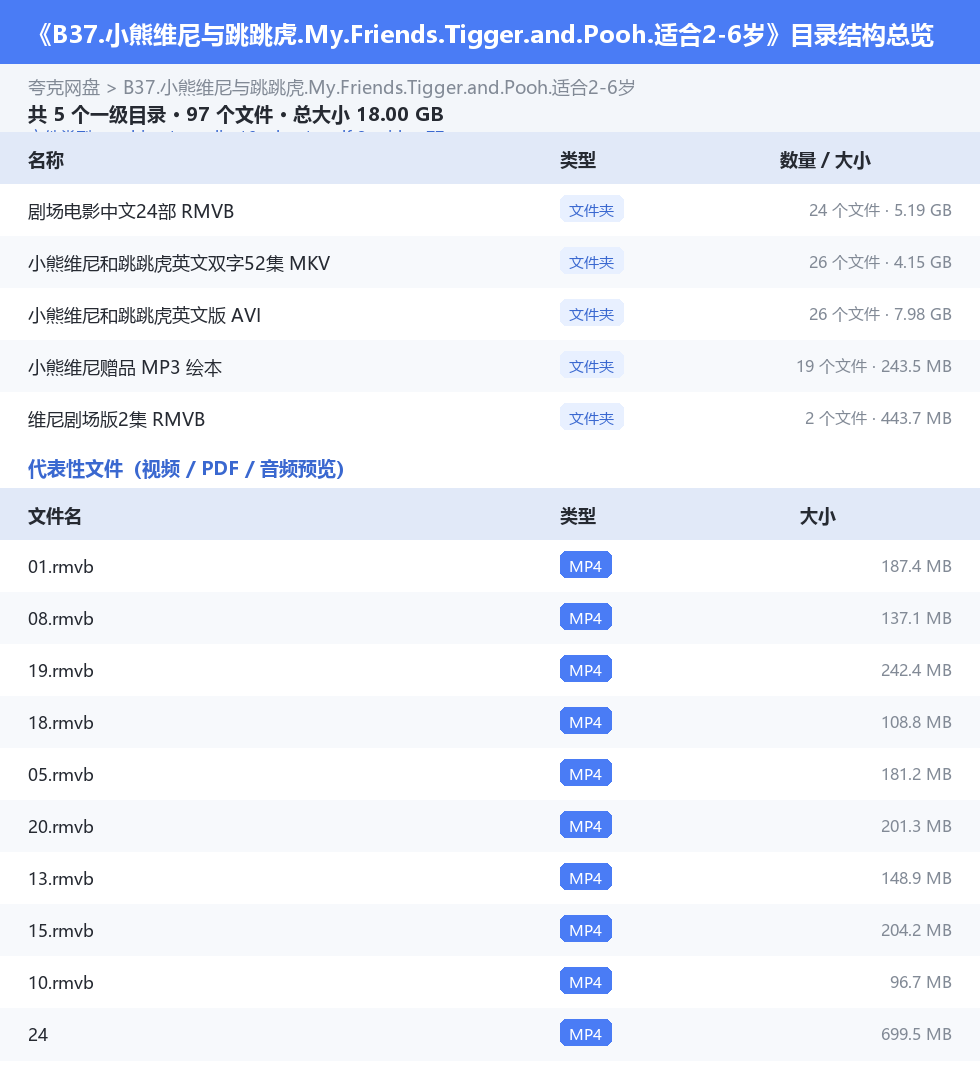
Task: Select the value 2 个文件 · 443.7 MB
Action: [x=878, y=419]
